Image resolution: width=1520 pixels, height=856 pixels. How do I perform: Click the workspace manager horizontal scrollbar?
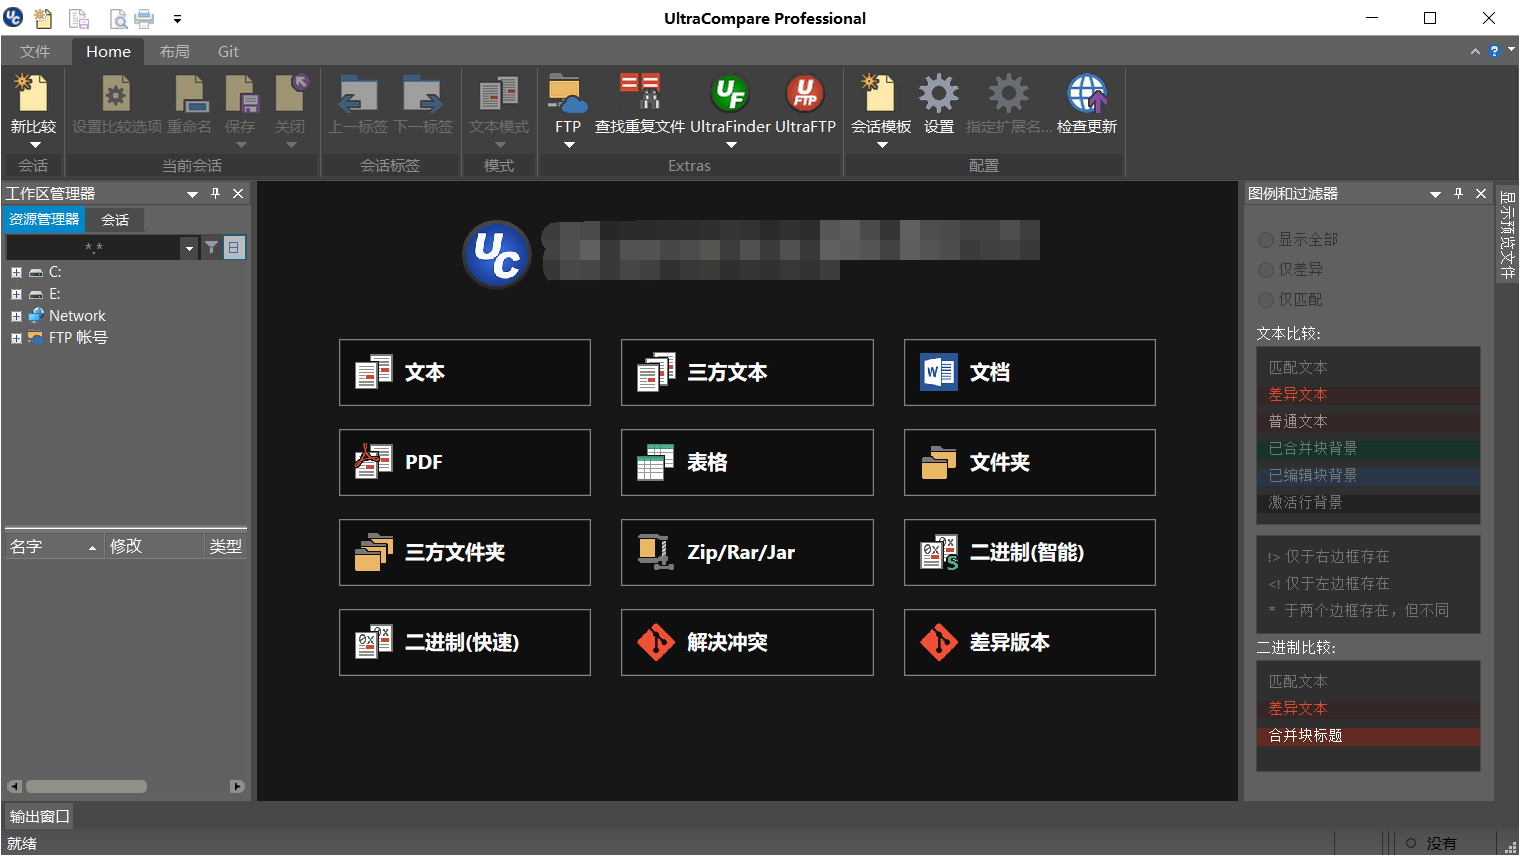[86, 786]
